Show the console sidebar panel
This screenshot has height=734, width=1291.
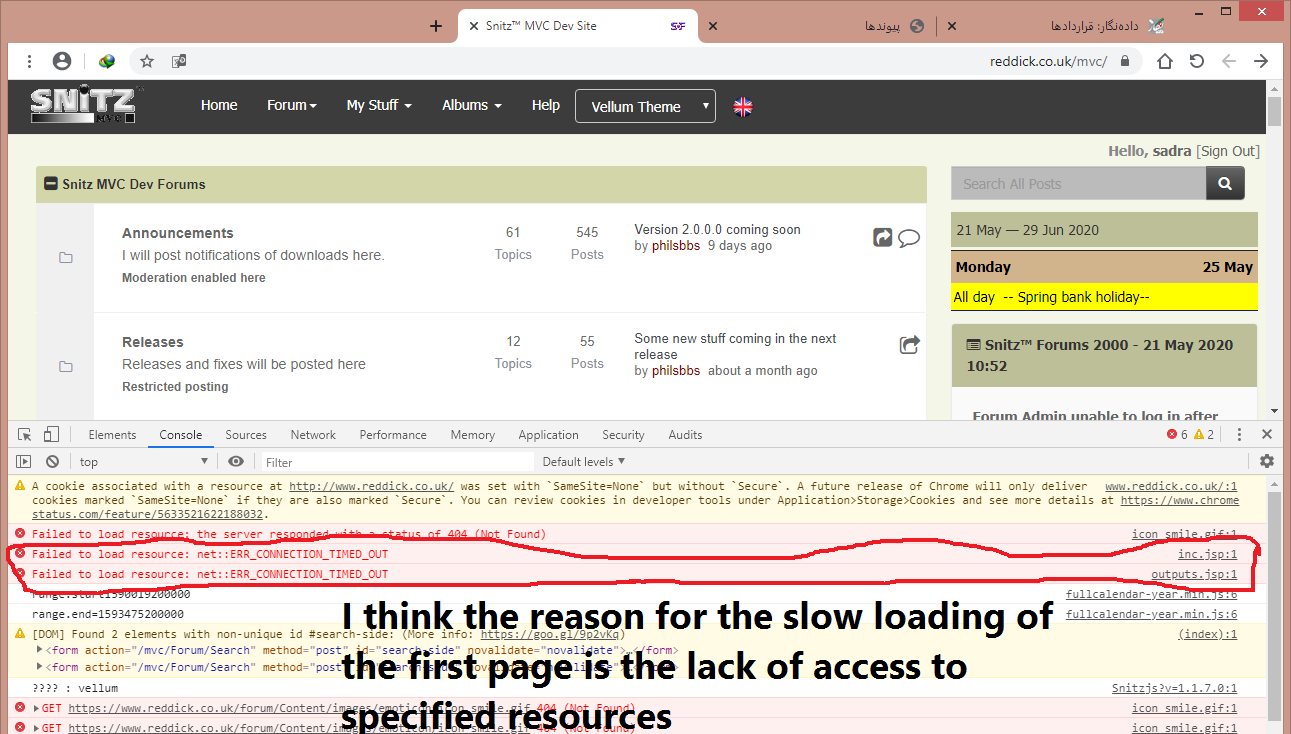pos(25,462)
